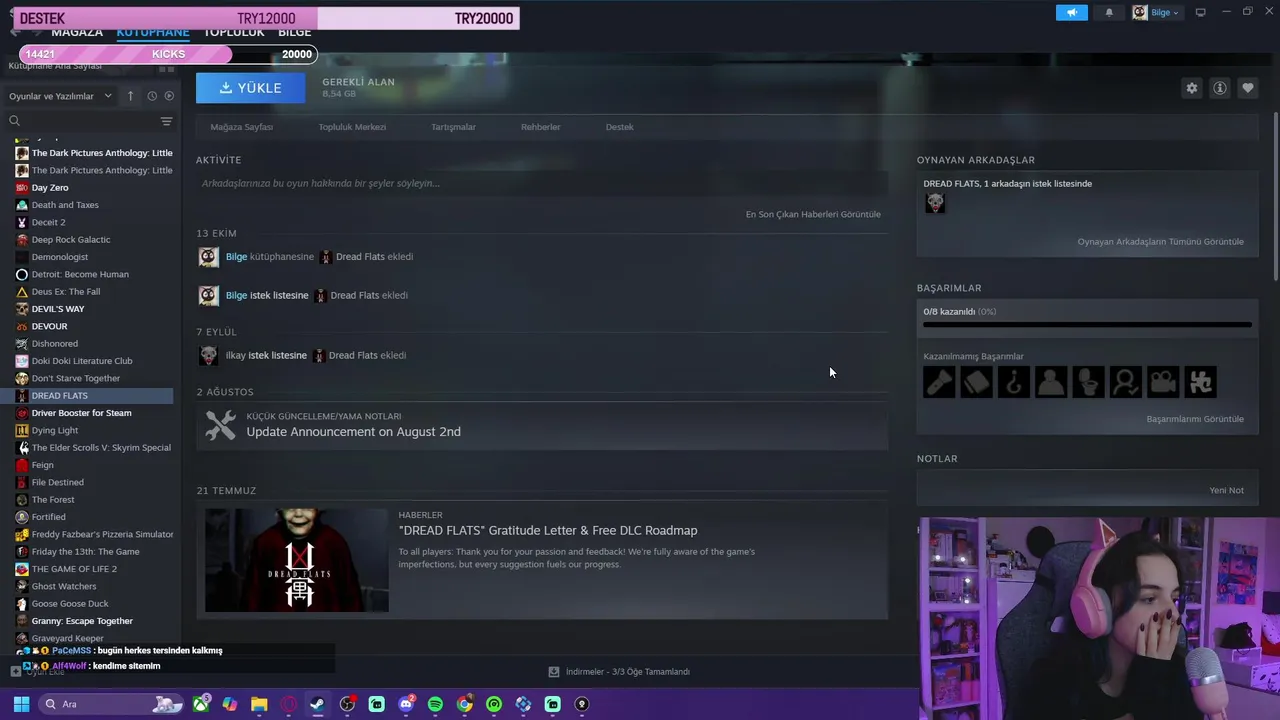
Task: Open the Destek tab
Action: (x=619, y=127)
